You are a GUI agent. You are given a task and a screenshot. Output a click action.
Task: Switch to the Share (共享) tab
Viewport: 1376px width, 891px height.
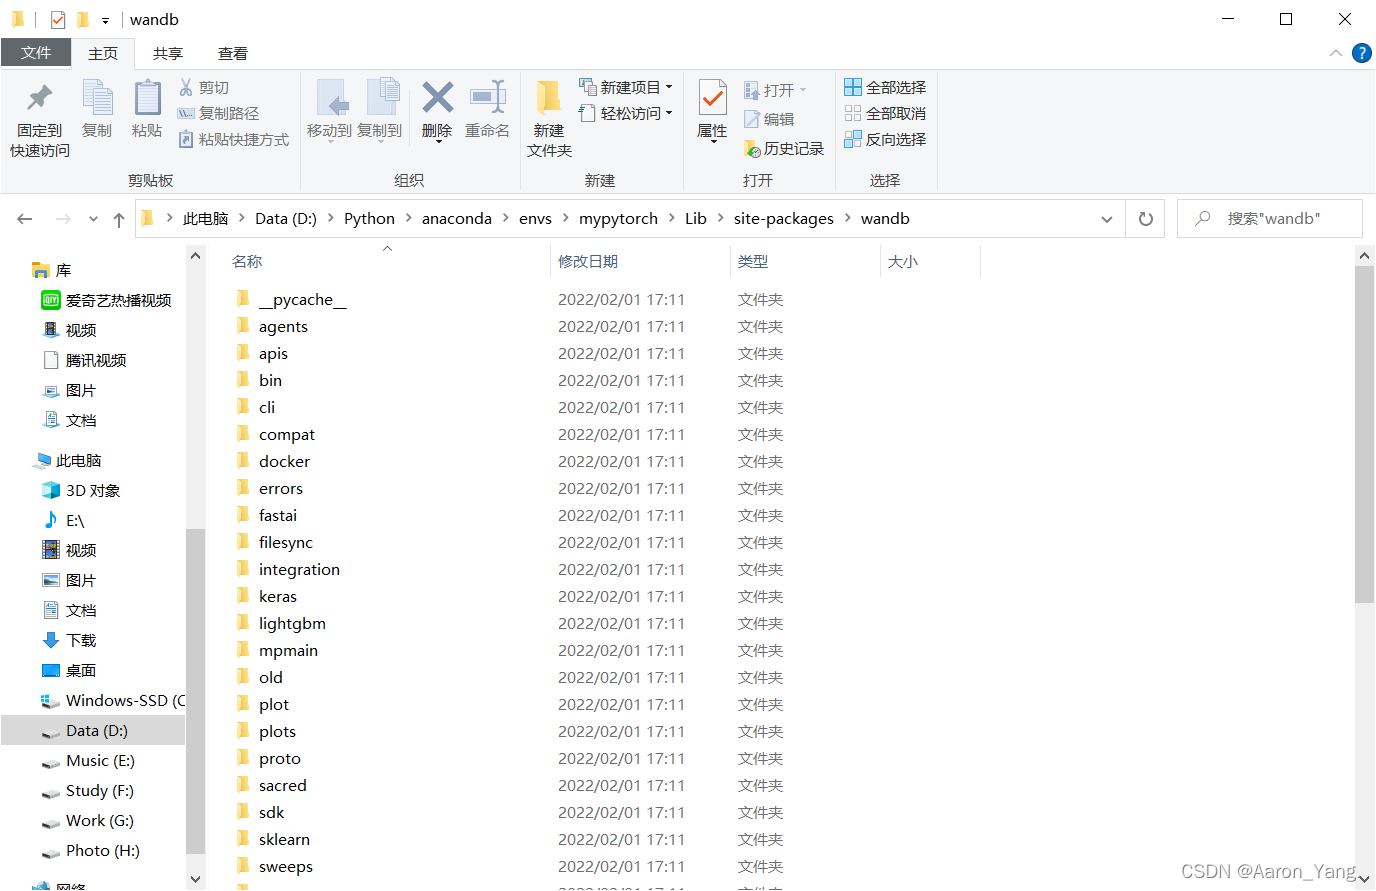point(168,54)
